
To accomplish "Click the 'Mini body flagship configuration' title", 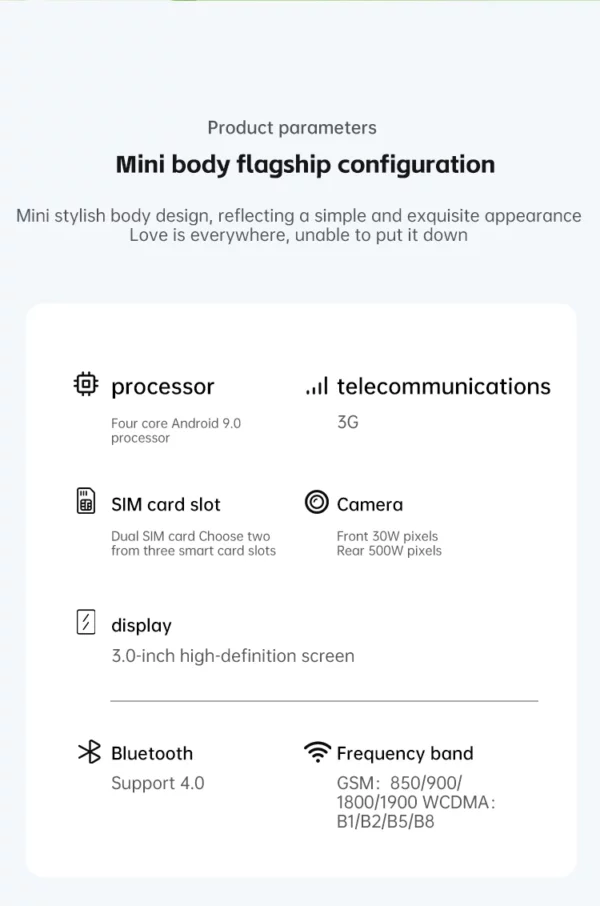I will (305, 165).
